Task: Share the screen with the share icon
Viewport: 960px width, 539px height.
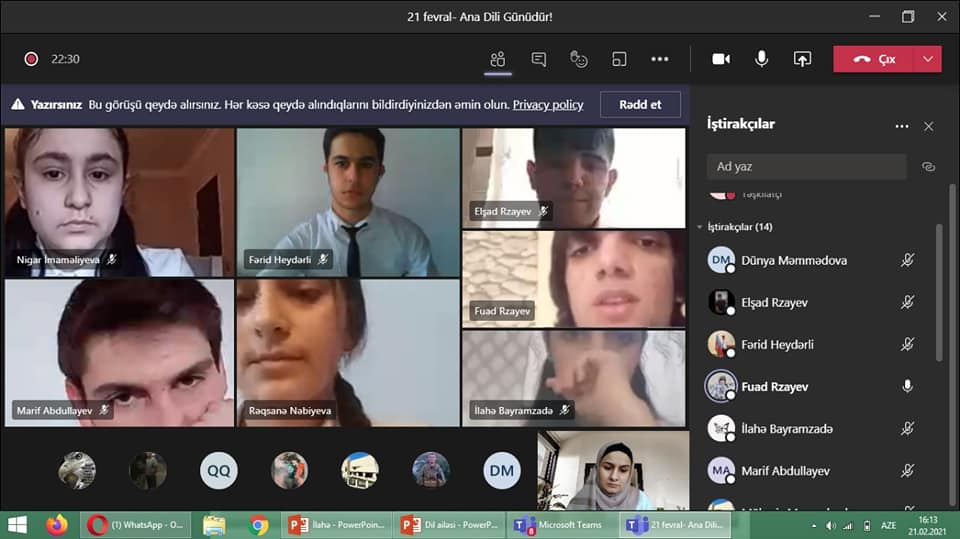Action: point(802,59)
